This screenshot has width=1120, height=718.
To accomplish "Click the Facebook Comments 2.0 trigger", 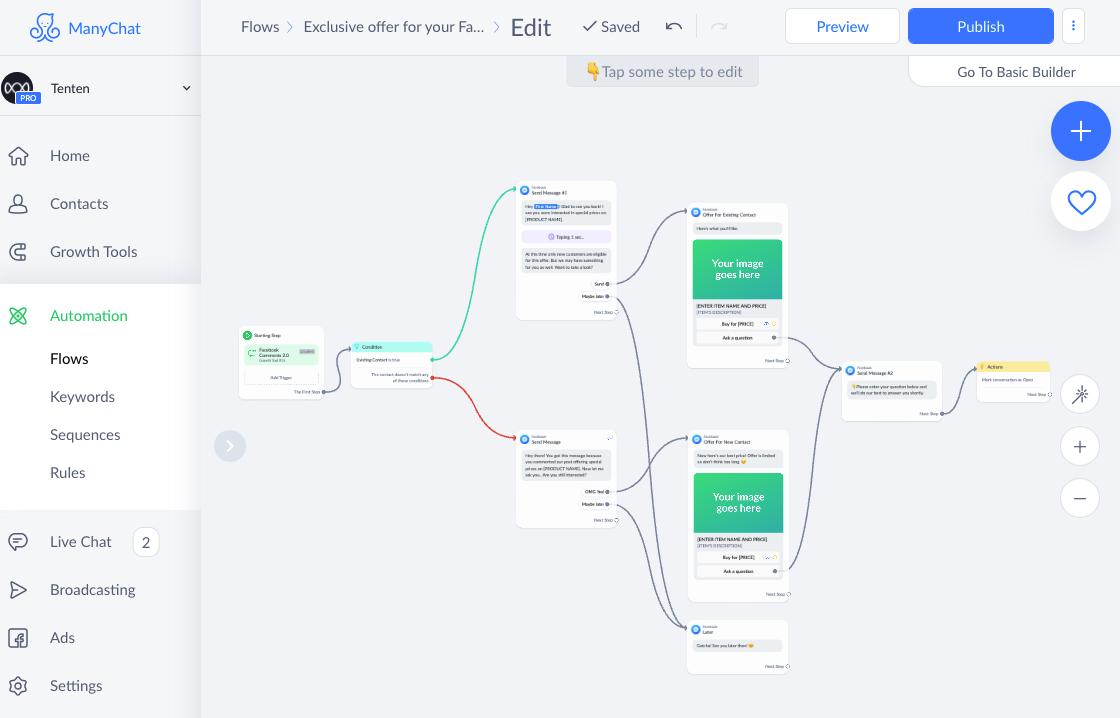I will [x=281, y=354].
